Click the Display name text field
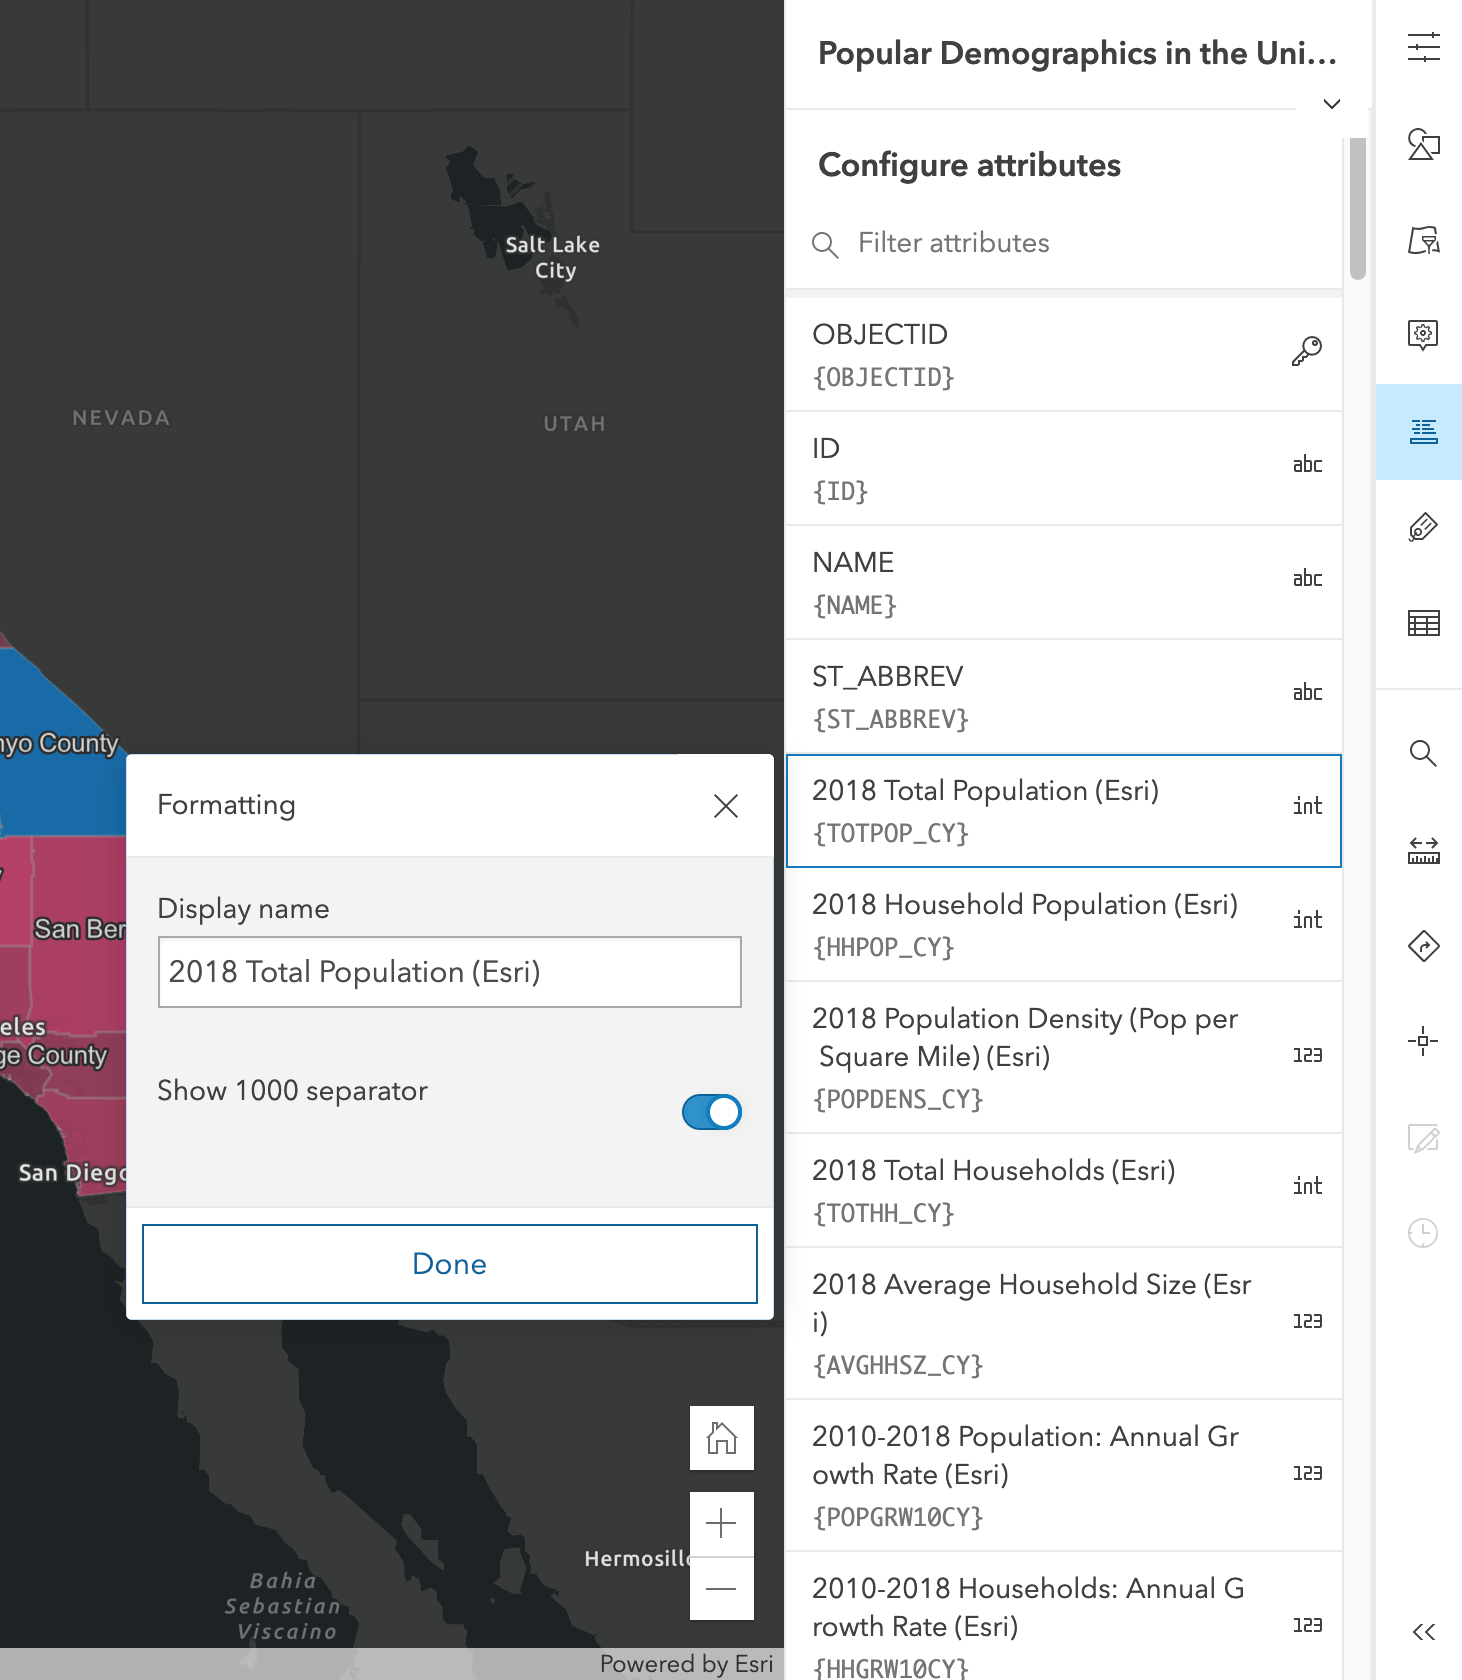The height and width of the screenshot is (1680, 1462). click(450, 972)
